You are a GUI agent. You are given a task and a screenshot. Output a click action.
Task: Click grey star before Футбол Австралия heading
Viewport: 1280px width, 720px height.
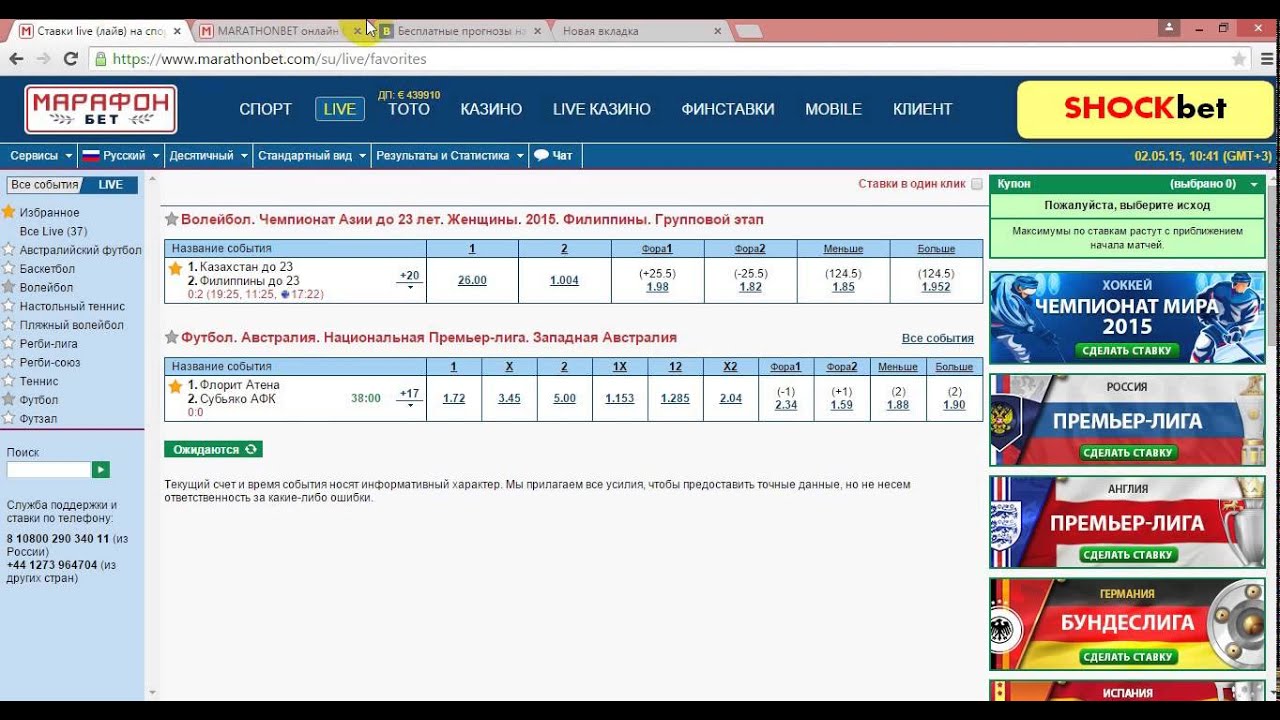pos(172,337)
